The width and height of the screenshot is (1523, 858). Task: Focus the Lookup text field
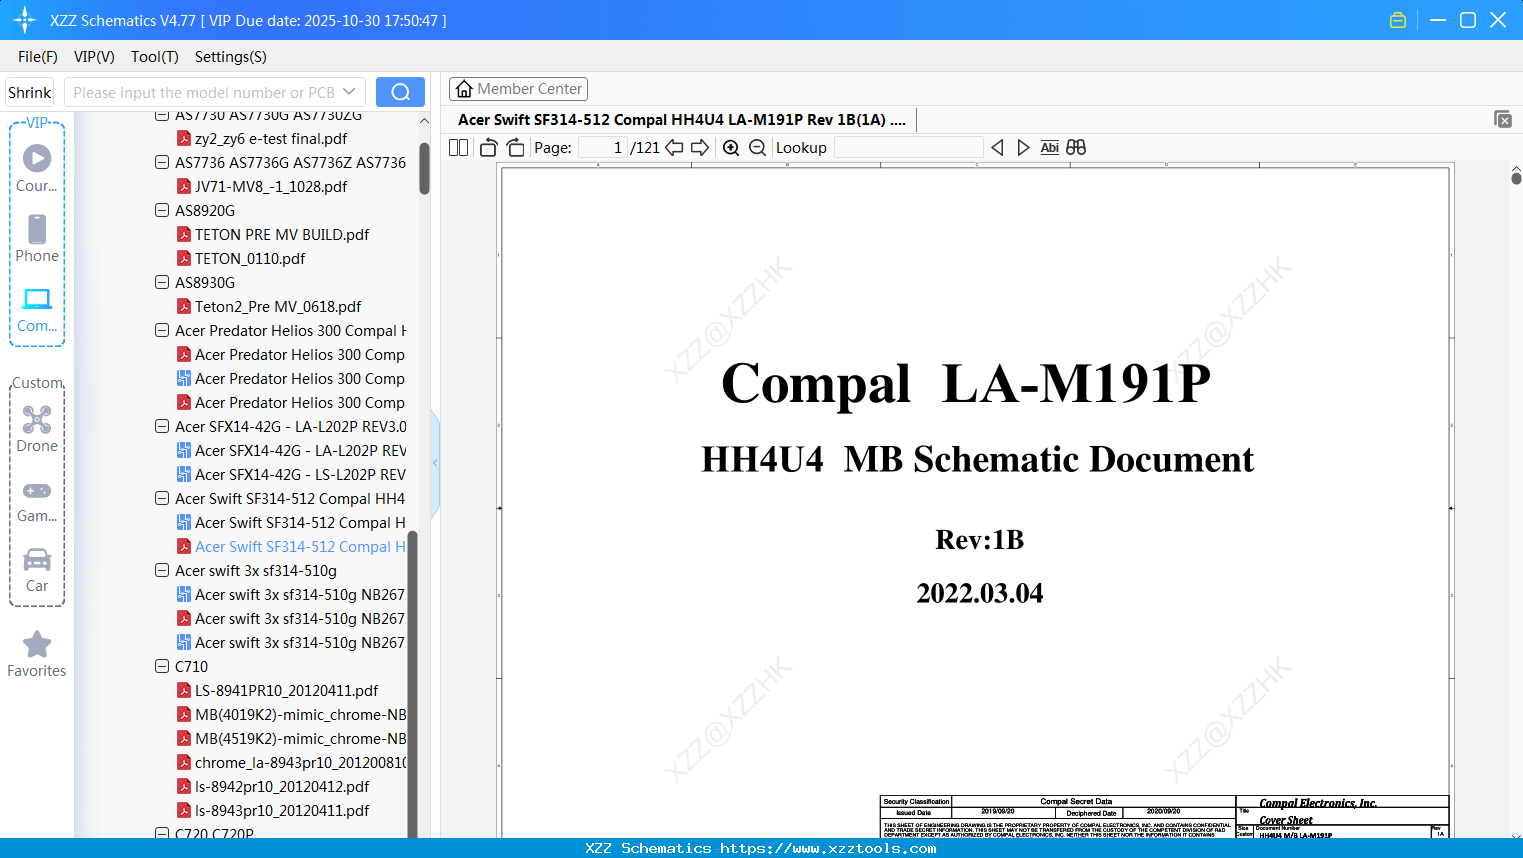pos(908,148)
